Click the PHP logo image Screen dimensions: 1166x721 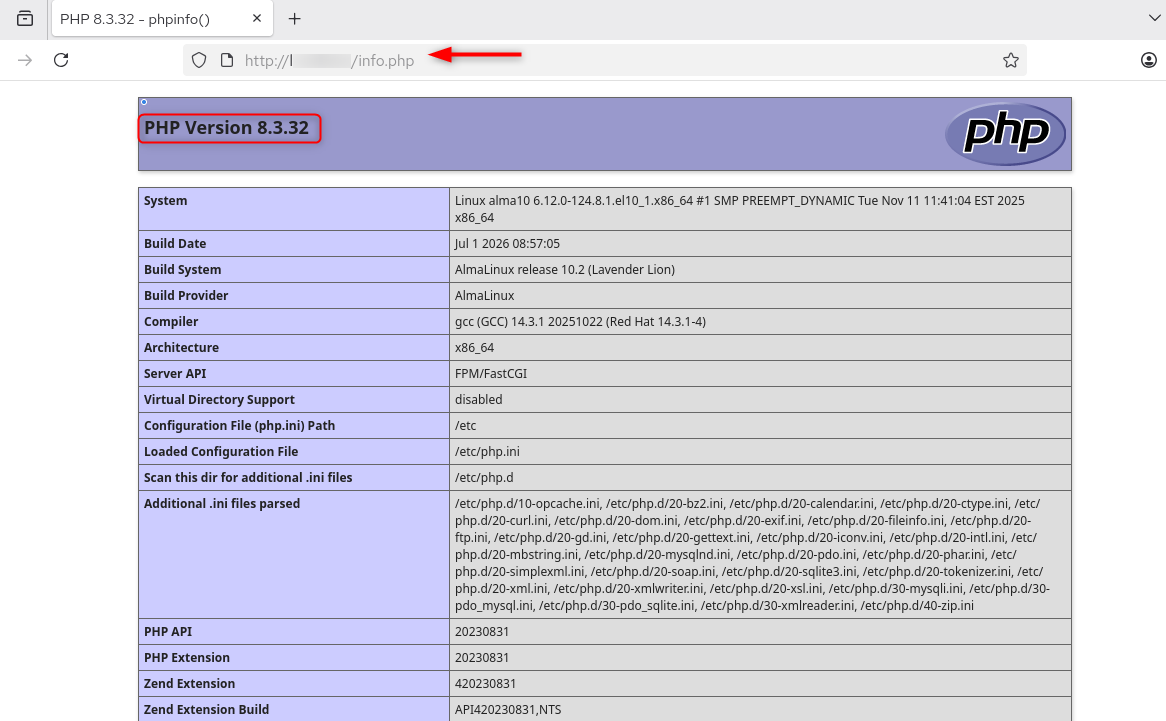click(1005, 134)
